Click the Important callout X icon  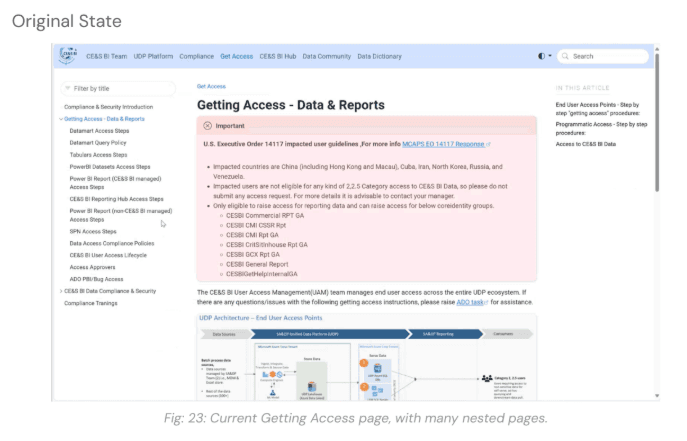pos(207,126)
